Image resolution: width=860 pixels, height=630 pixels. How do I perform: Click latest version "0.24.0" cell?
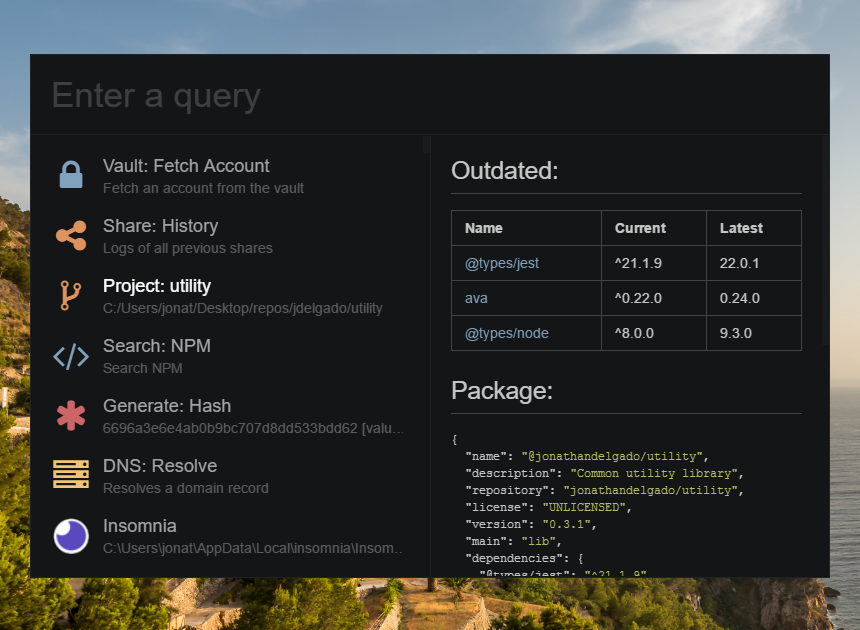click(x=754, y=298)
